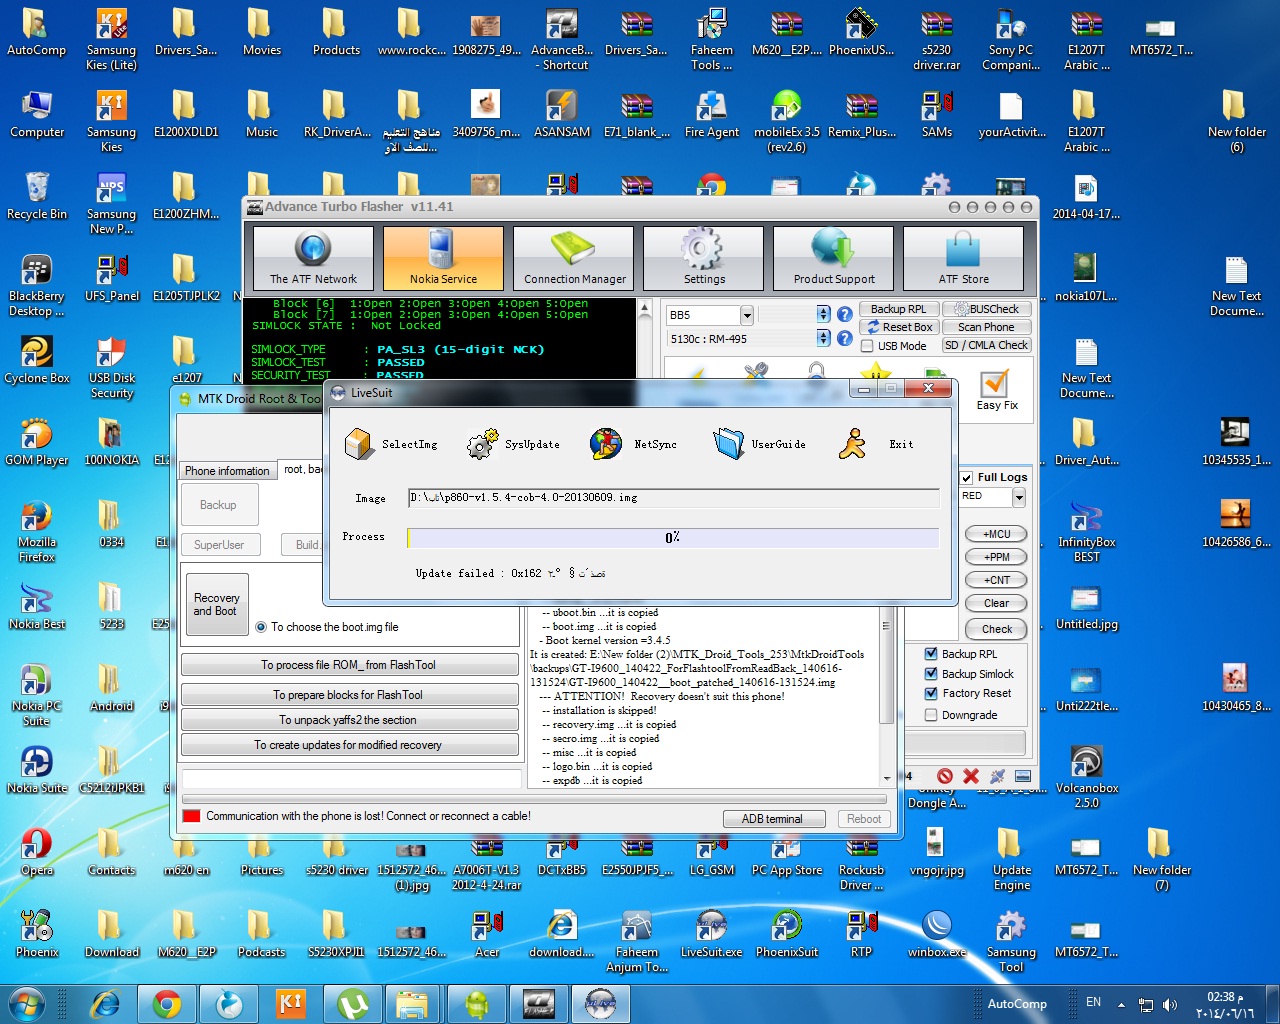
Task: Open Internet Explorer from the taskbar
Action: click(x=105, y=1004)
